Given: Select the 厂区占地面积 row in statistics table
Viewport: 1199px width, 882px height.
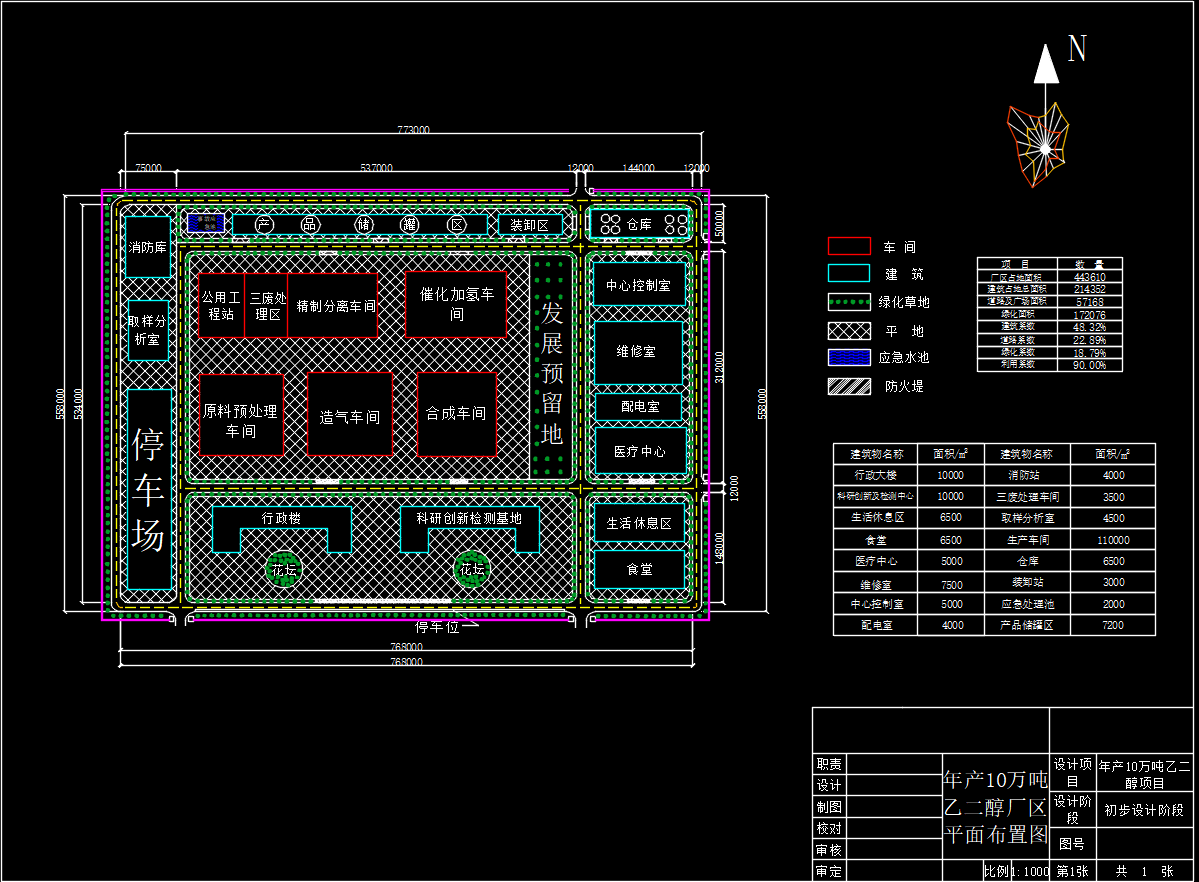Looking at the screenshot, I should tap(1049, 277).
